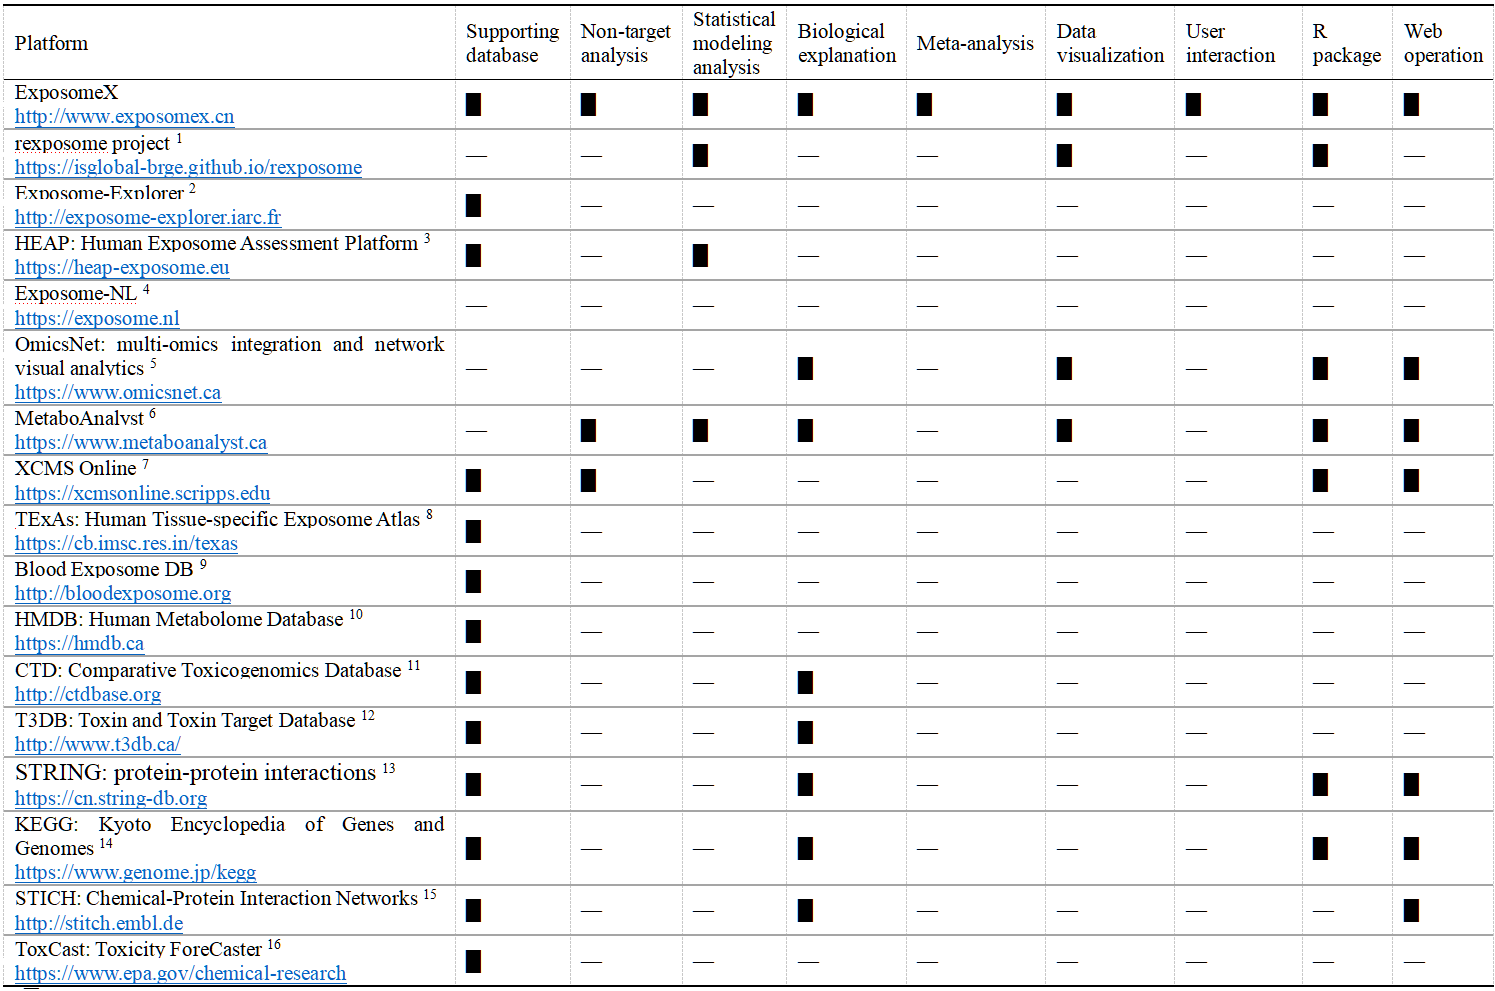Select STICH: Chemical-Protein Interaction Networks text
Image resolution: width=1495 pixels, height=991 pixels.
click(216, 898)
